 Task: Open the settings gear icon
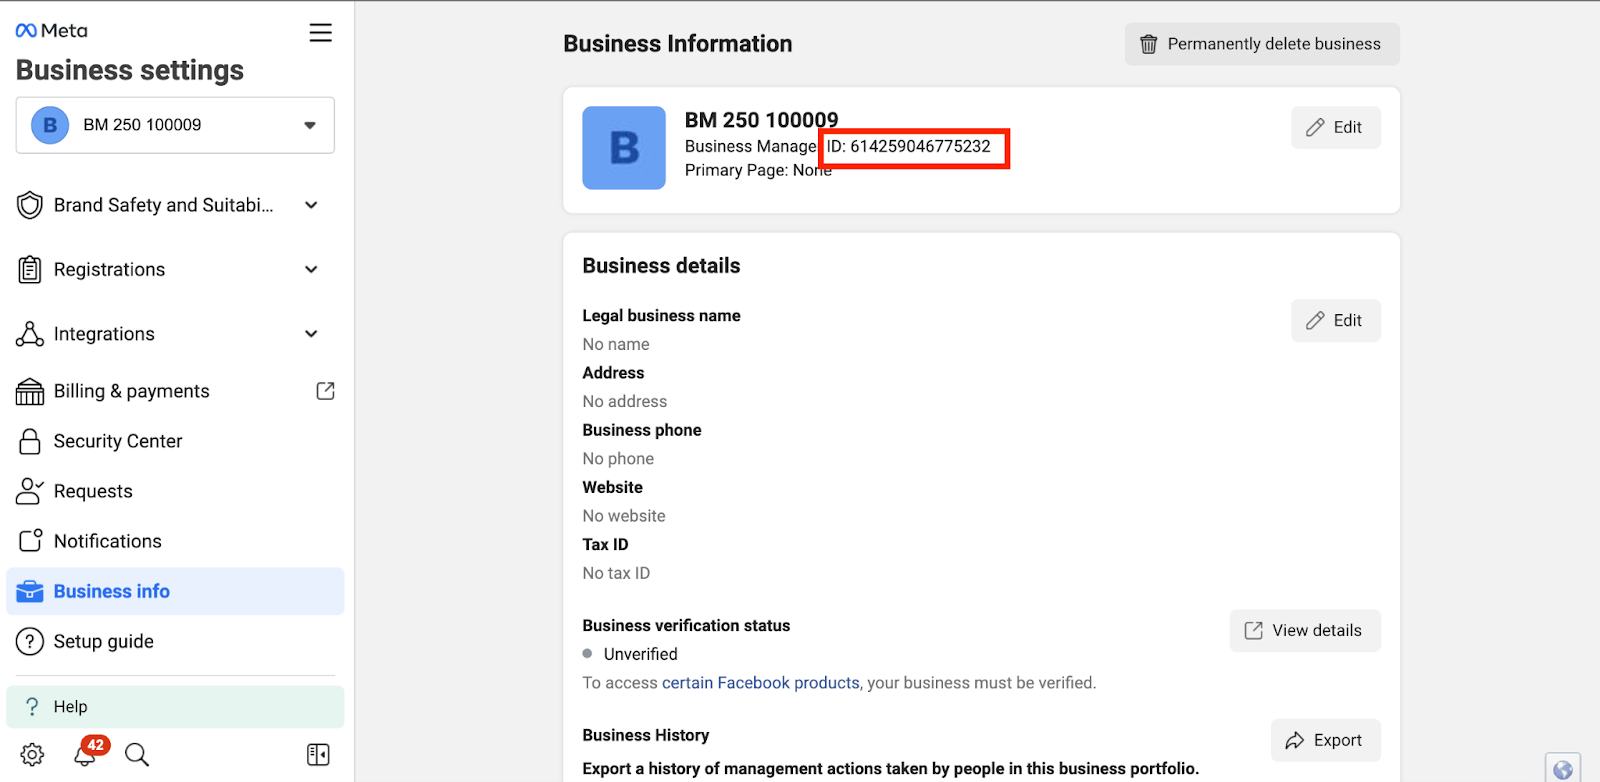[32, 754]
